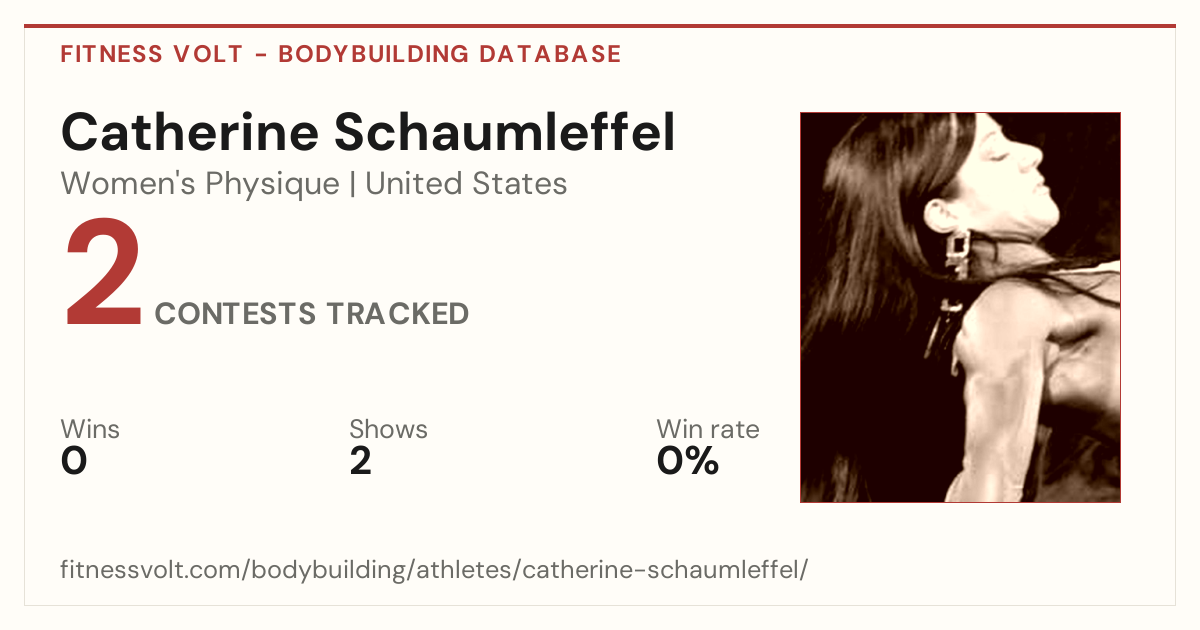Click the red line above the header

pyautogui.click(x=600, y=26)
